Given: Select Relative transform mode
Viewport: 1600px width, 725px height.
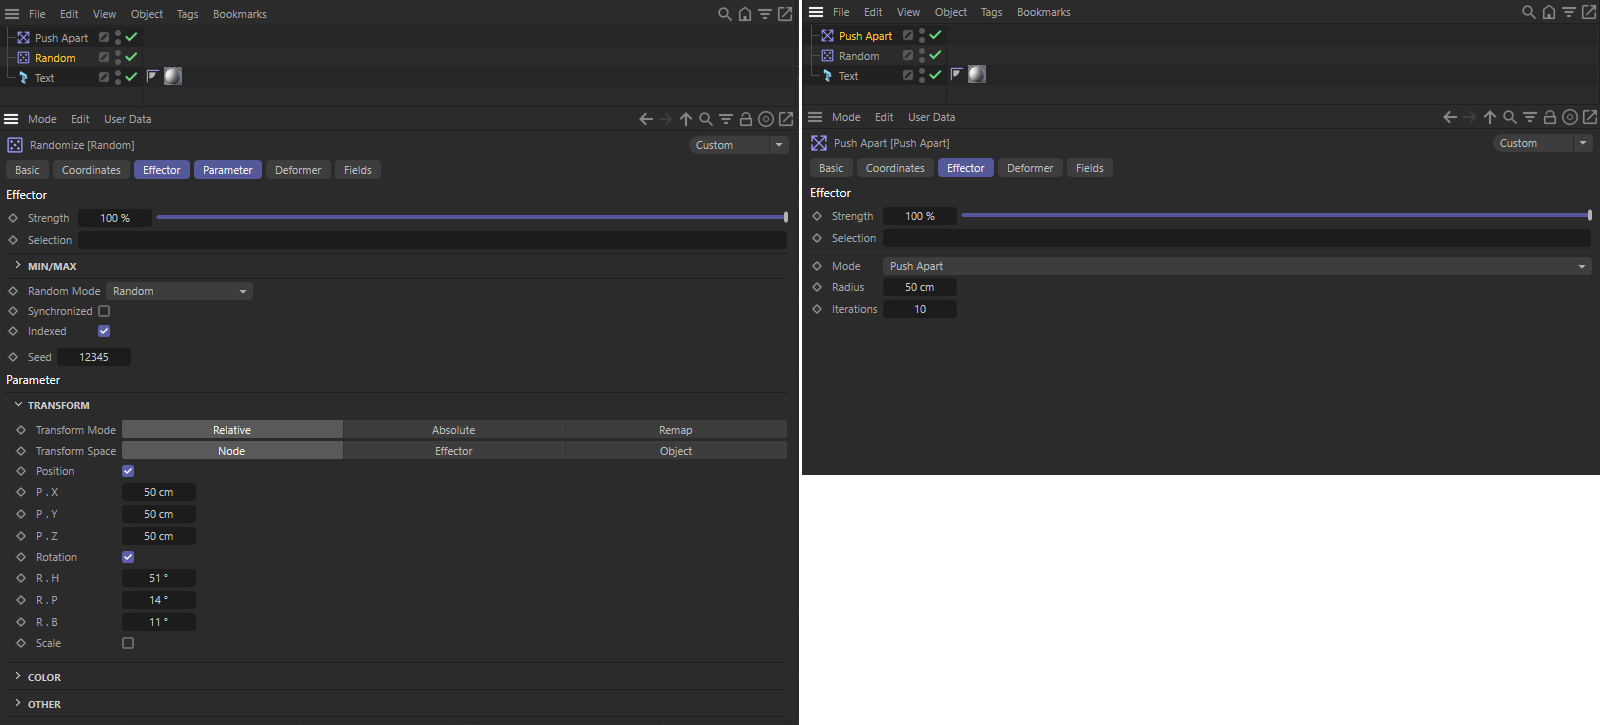Looking at the screenshot, I should [x=232, y=430].
